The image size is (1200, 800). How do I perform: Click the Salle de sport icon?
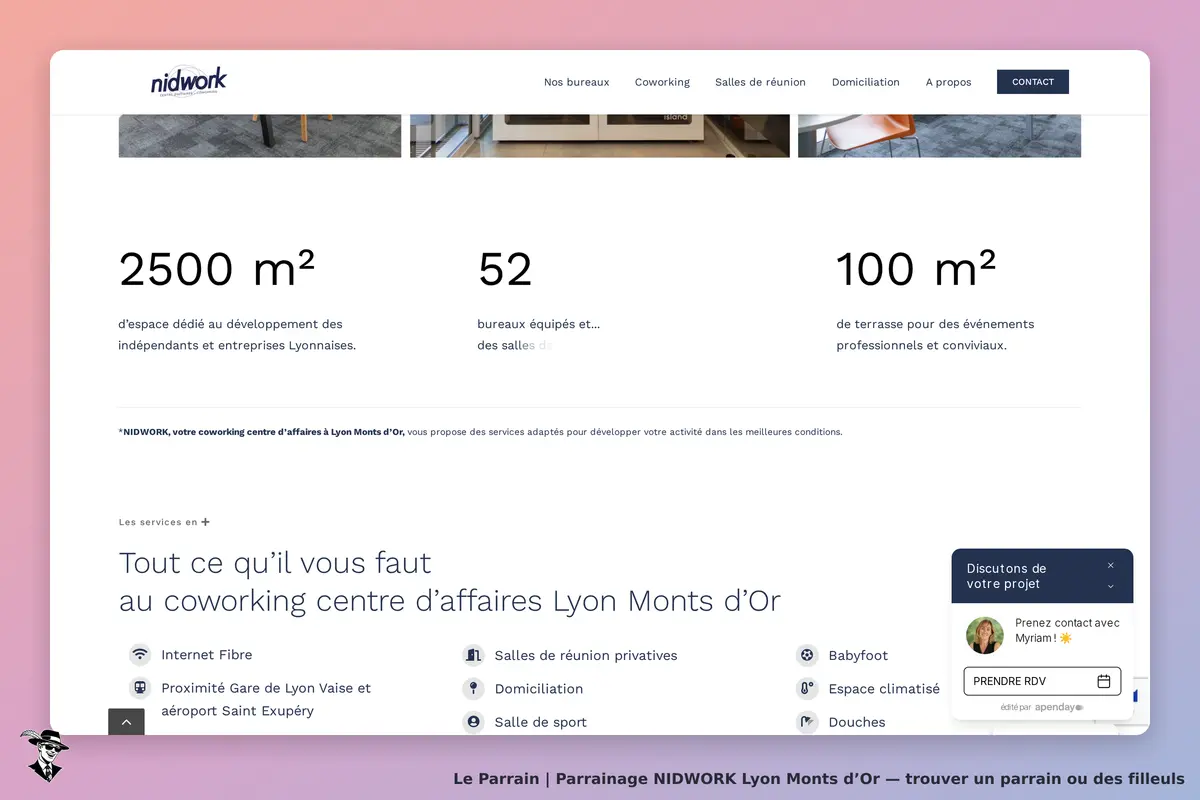tap(473, 721)
